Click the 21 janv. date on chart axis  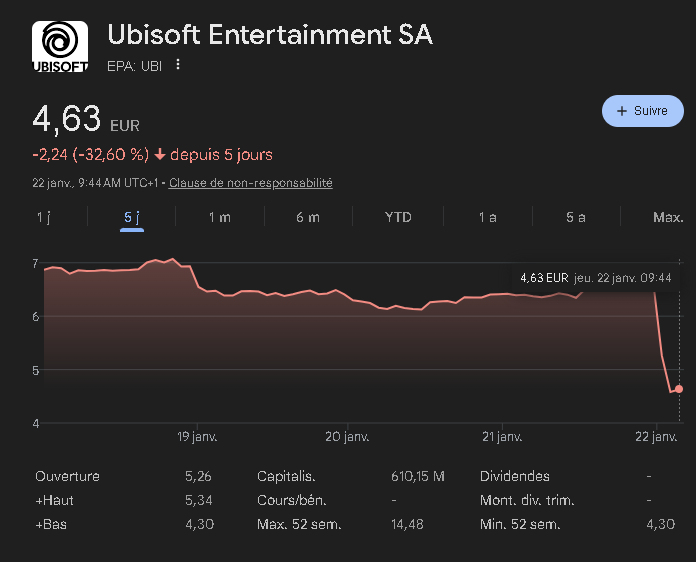(x=502, y=437)
